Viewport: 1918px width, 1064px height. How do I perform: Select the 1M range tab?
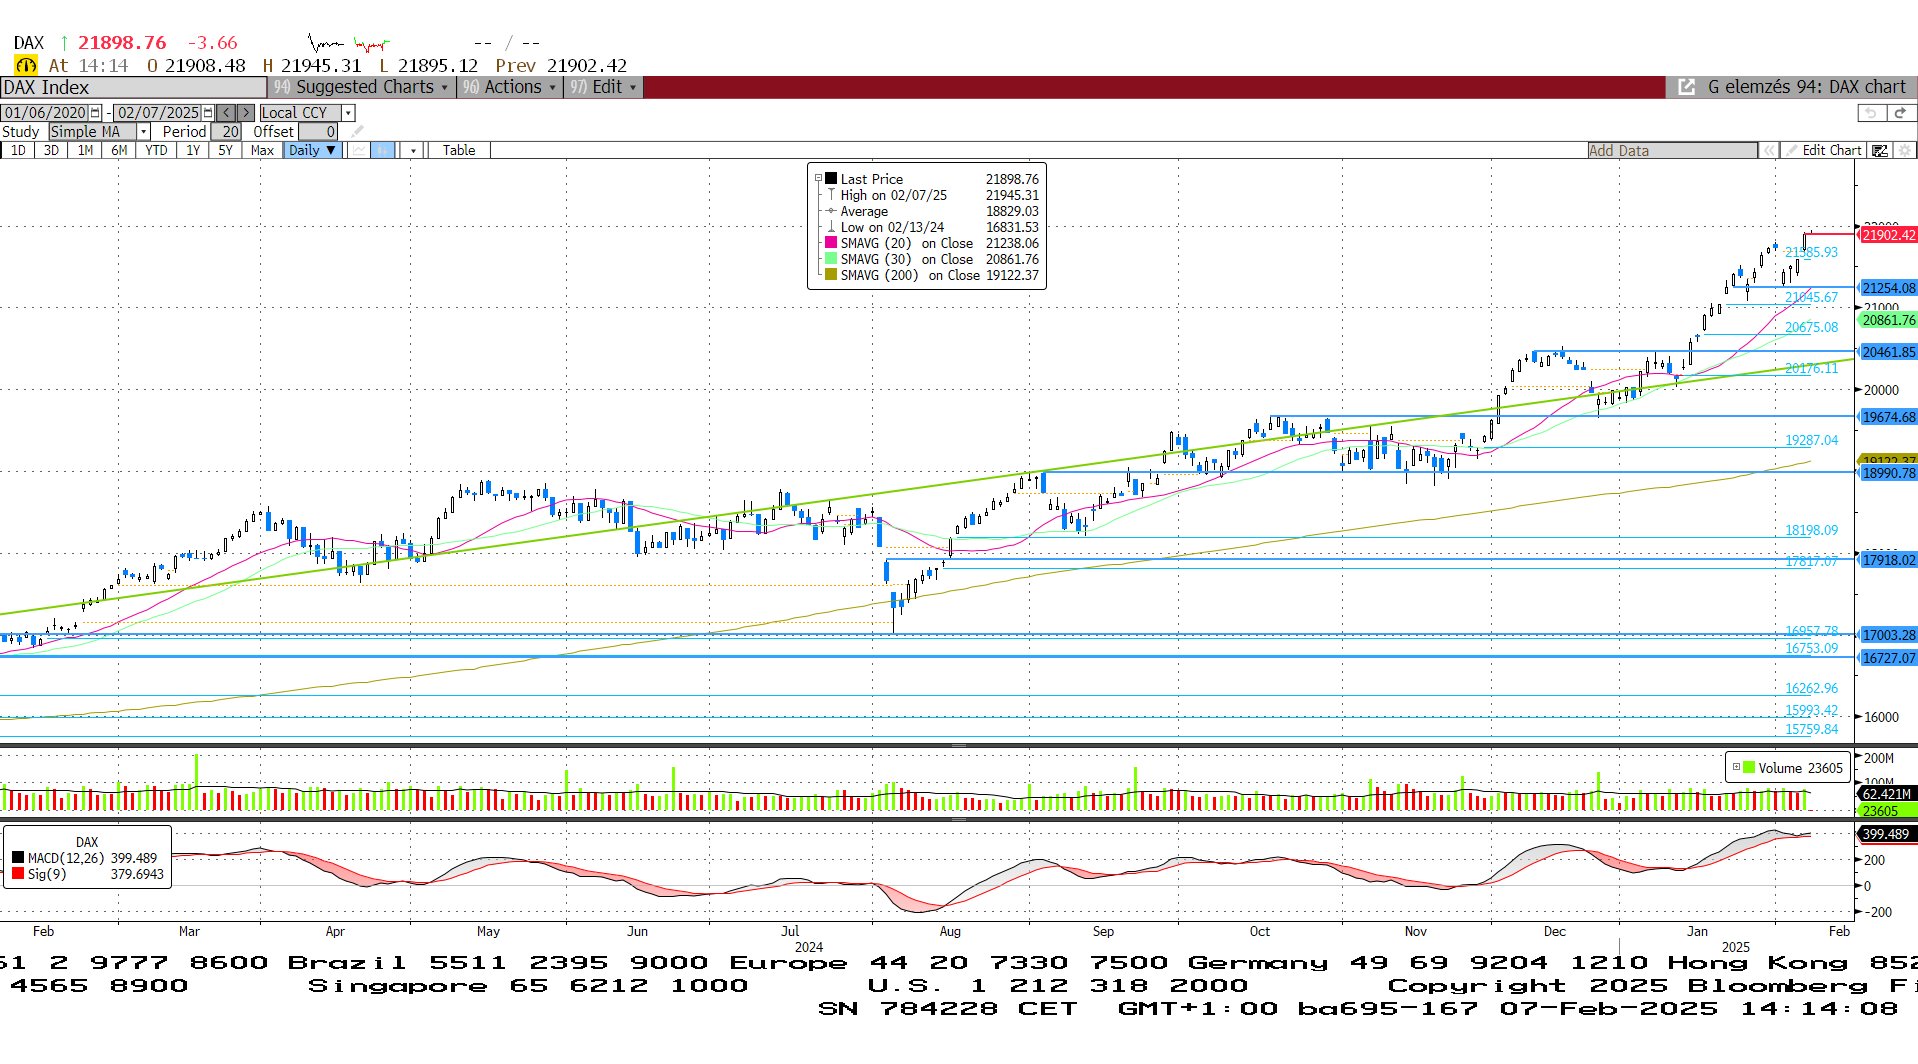tap(85, 150)
